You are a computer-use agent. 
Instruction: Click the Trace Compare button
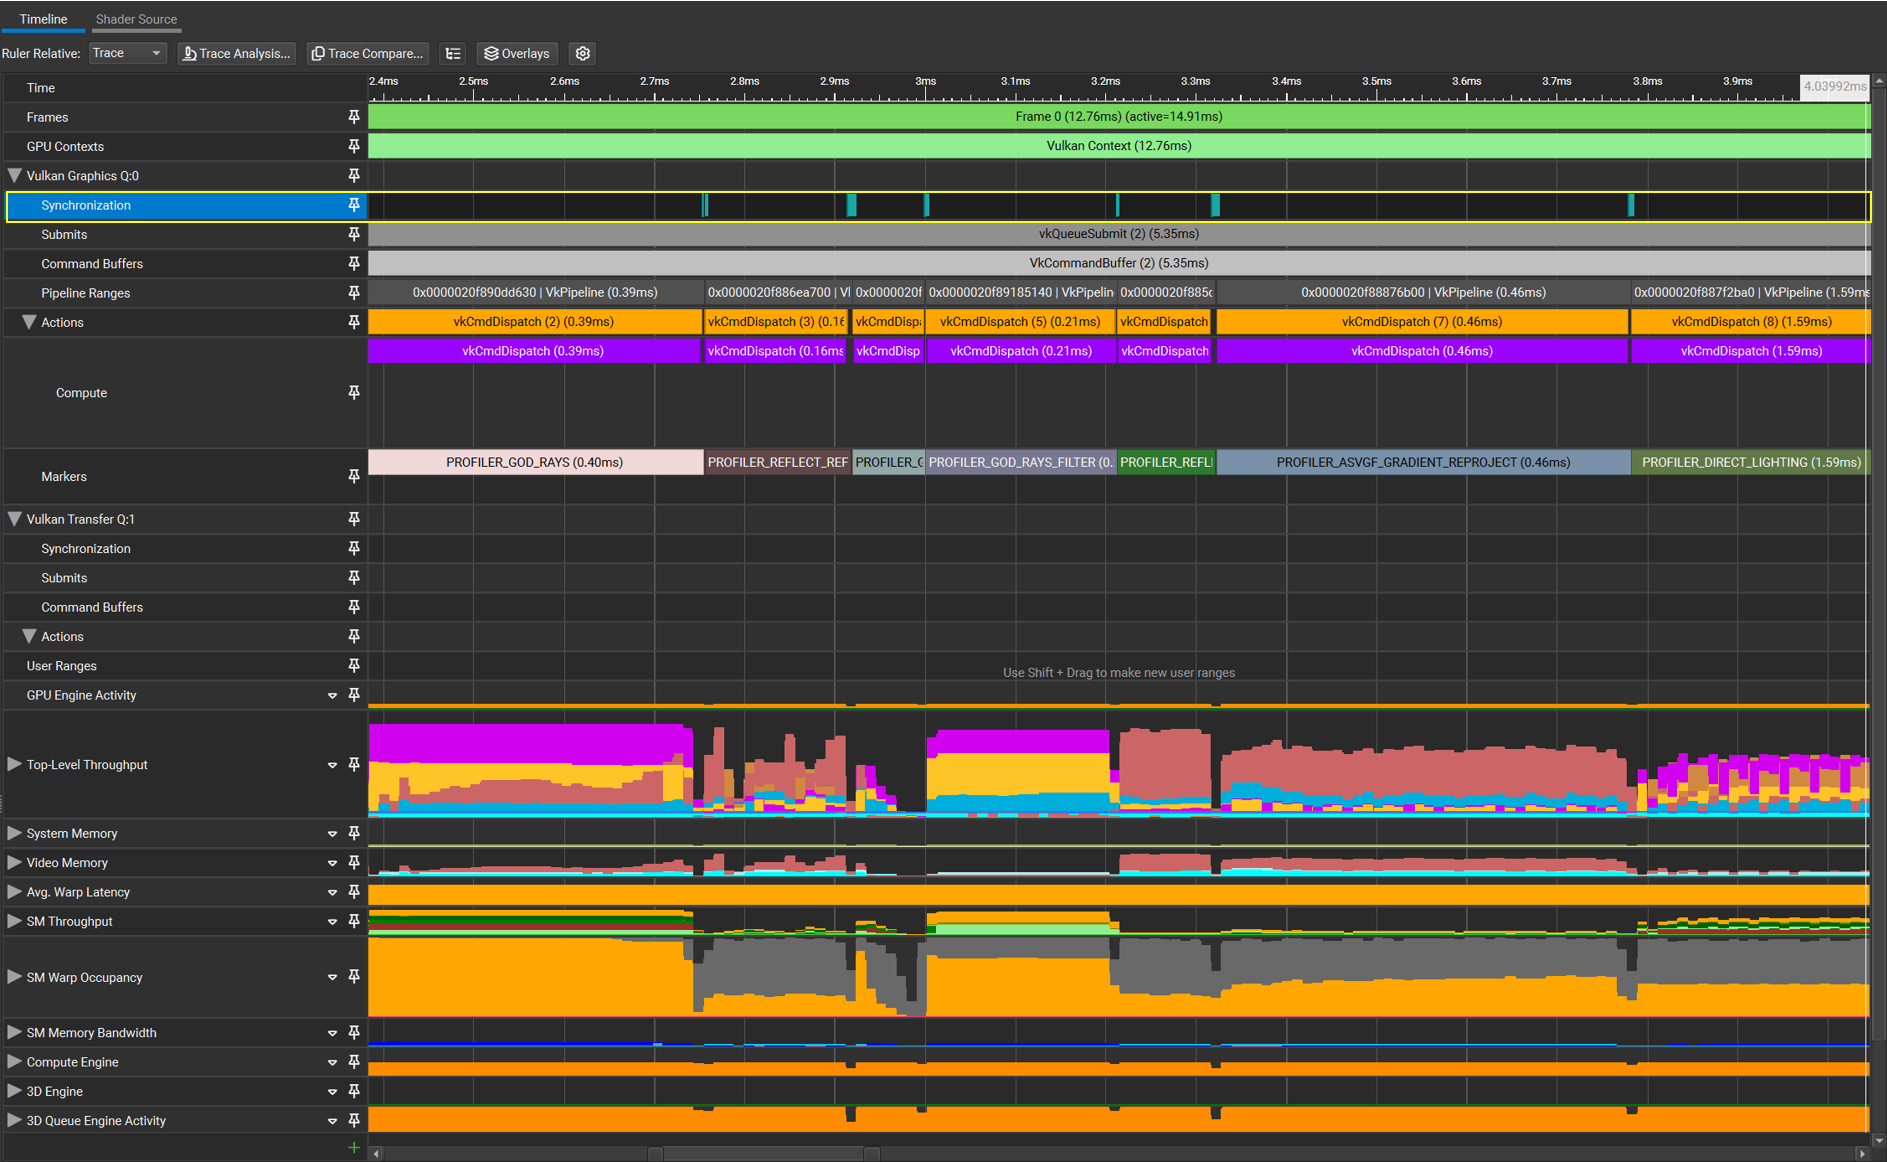pyautogui.click(x=367, y=54)
